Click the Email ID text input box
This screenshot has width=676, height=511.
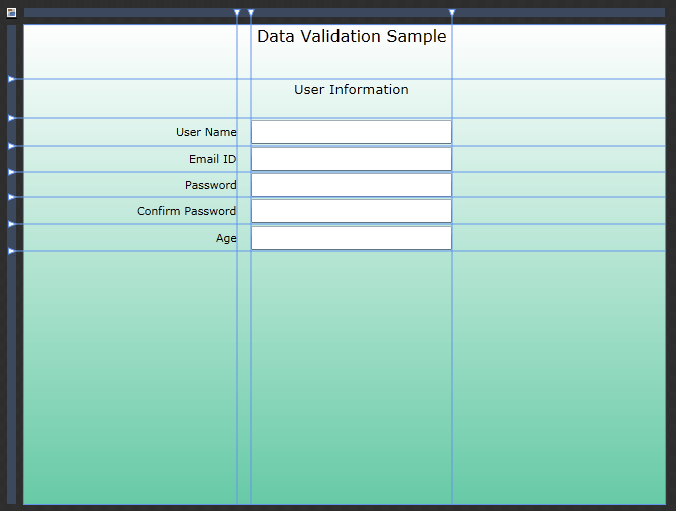(x=351, y=159)
